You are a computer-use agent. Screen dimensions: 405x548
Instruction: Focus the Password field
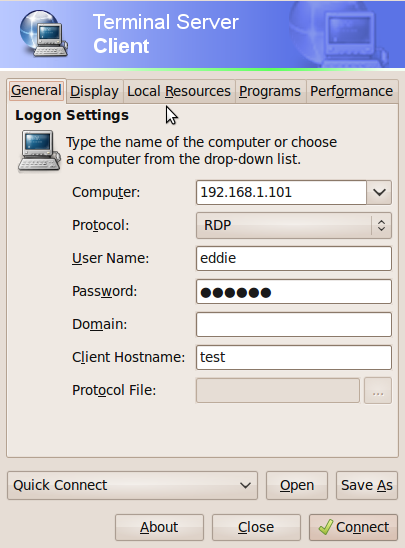click(x=294, y=291)
